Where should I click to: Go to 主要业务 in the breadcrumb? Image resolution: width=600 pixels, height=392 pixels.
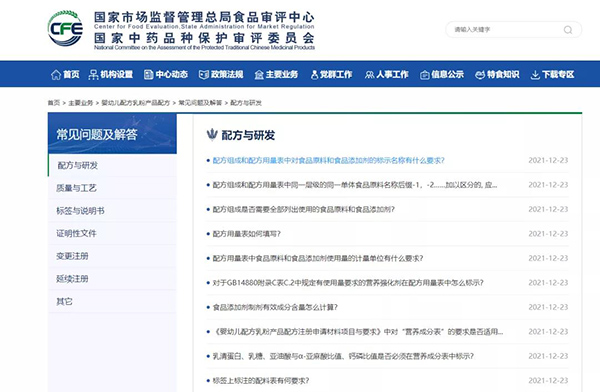(80, 103)
